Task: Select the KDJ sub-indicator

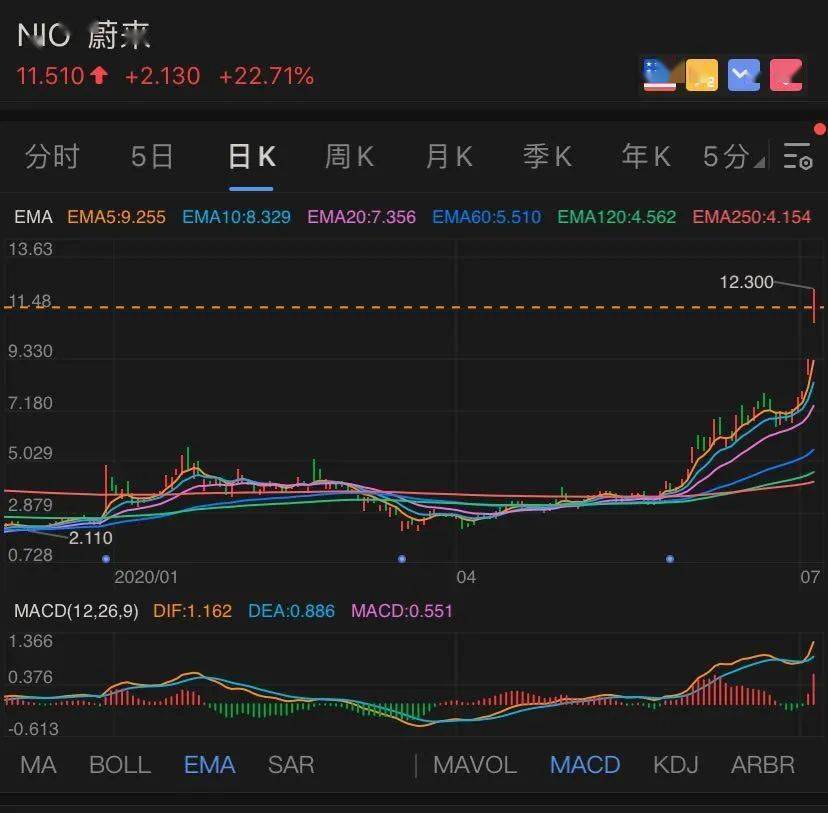Action: (x=676, y=764)
